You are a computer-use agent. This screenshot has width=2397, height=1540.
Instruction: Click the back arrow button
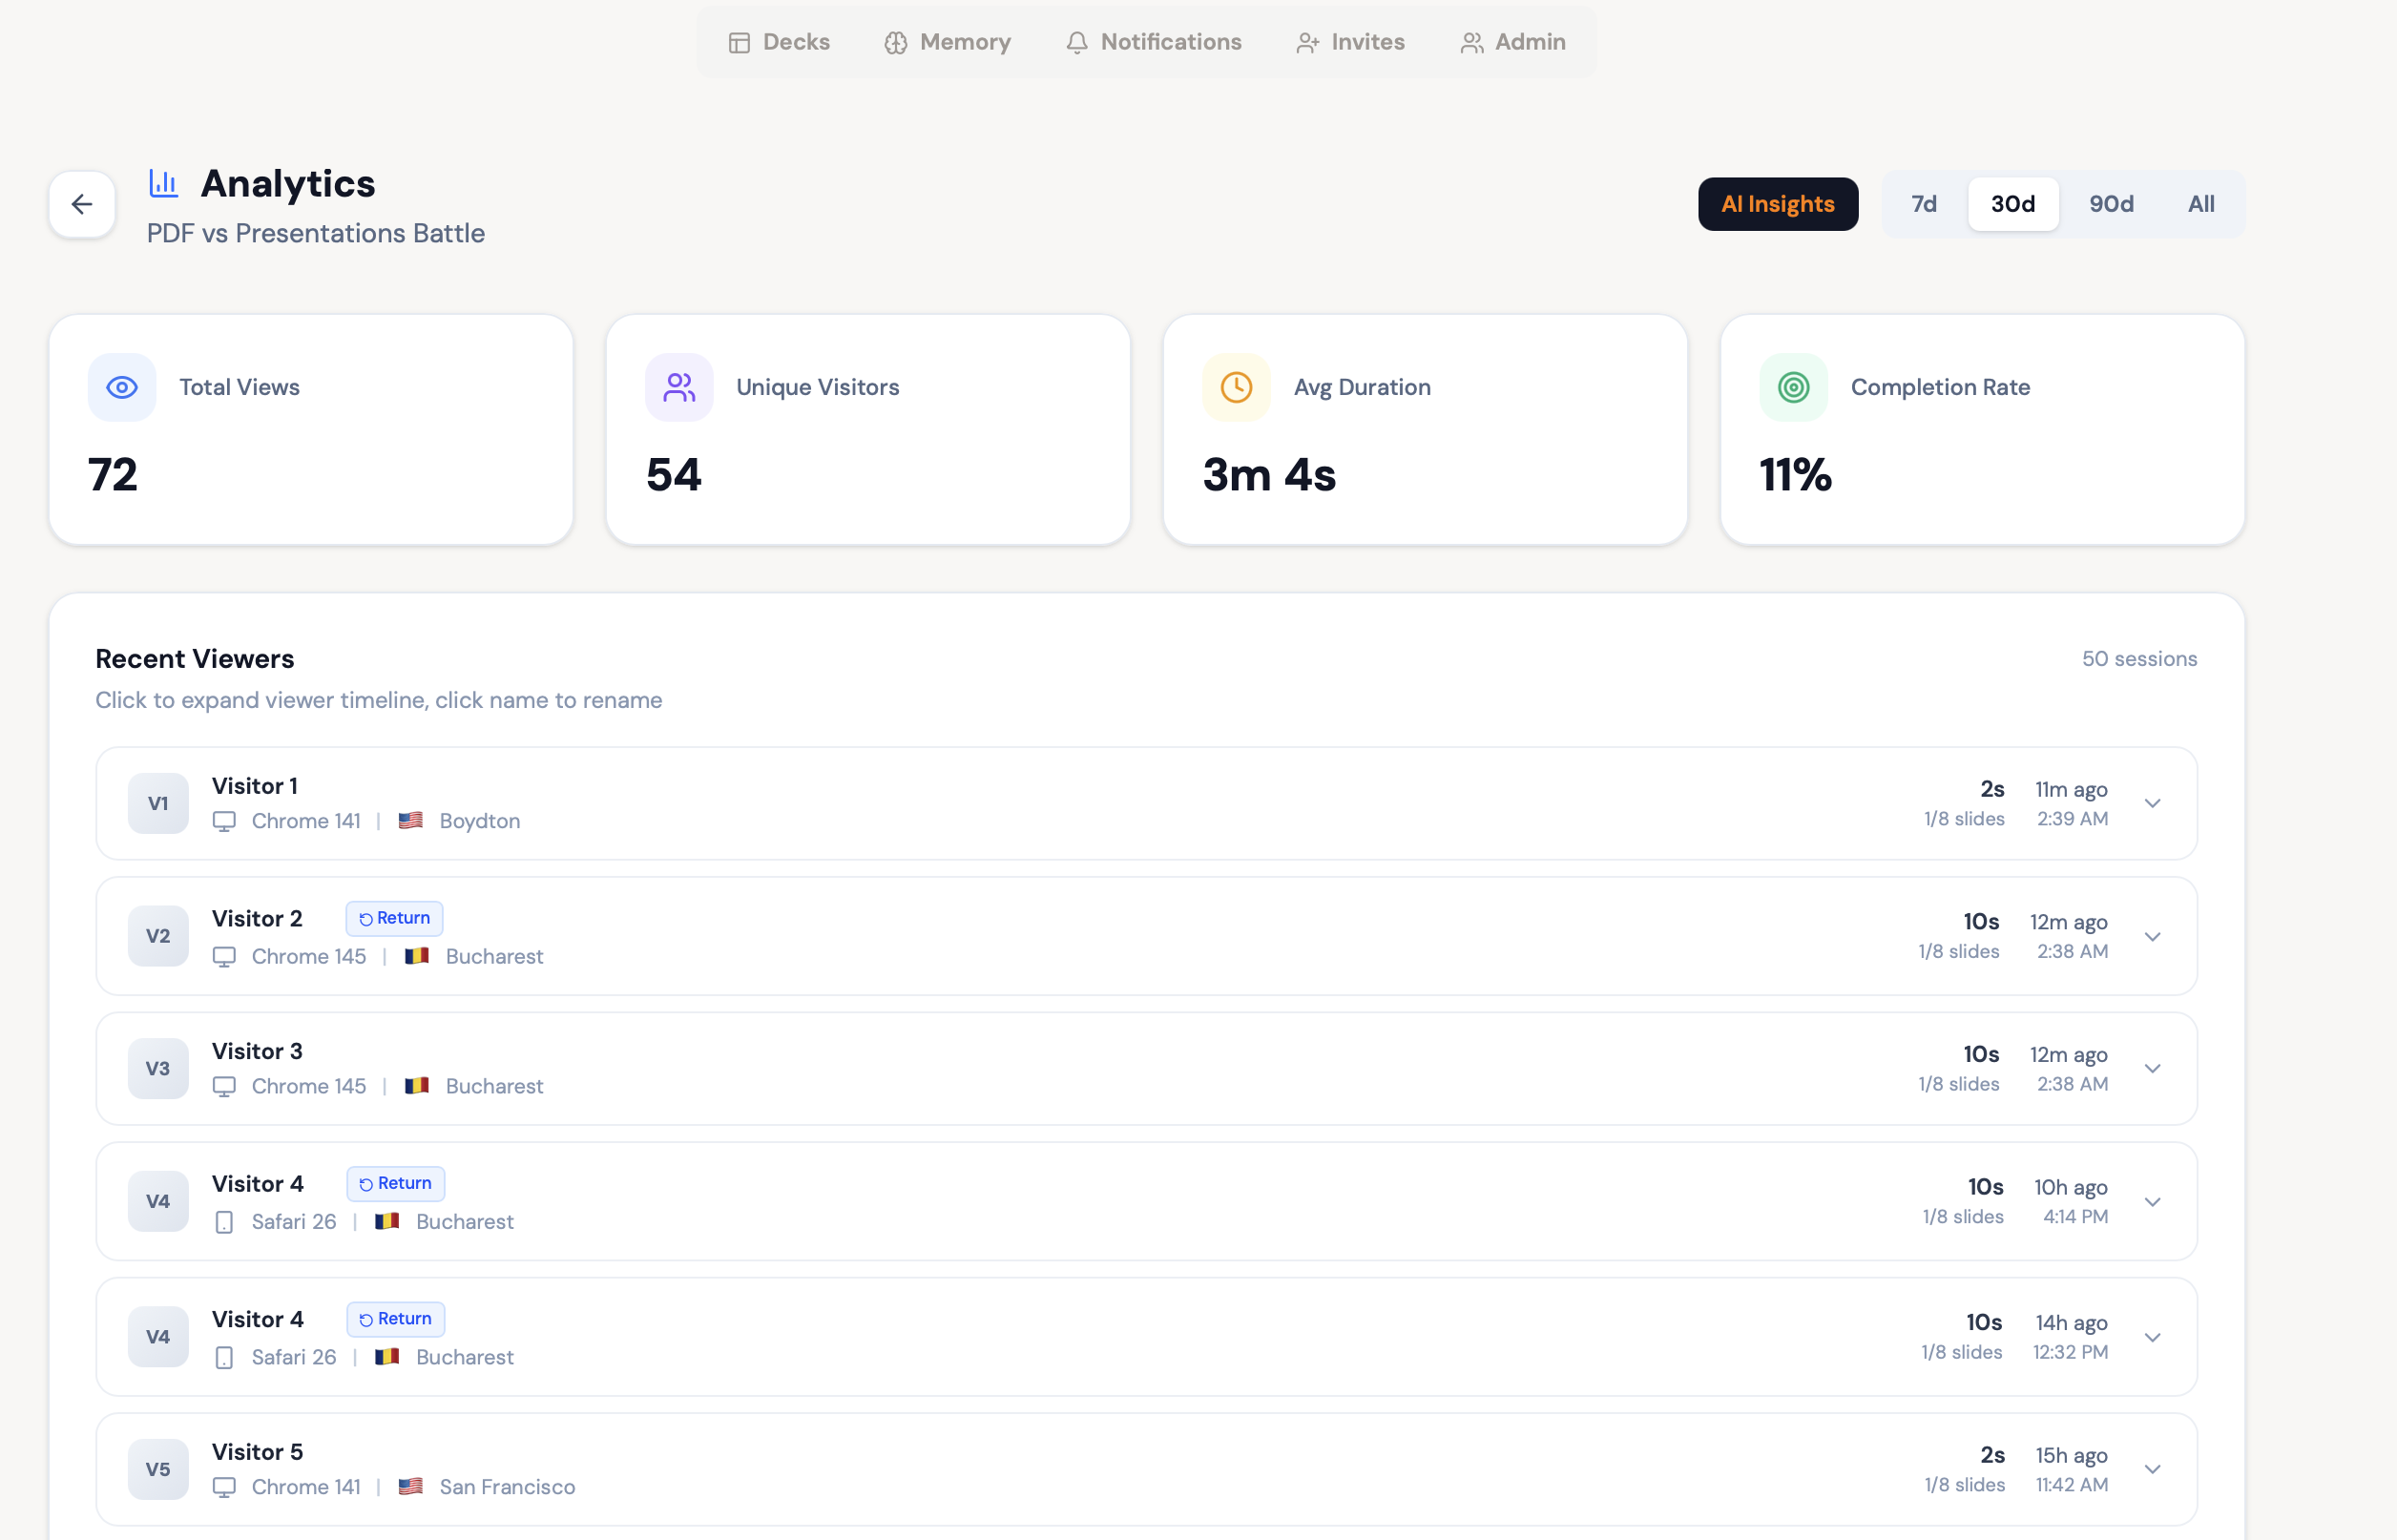(82, 204)
